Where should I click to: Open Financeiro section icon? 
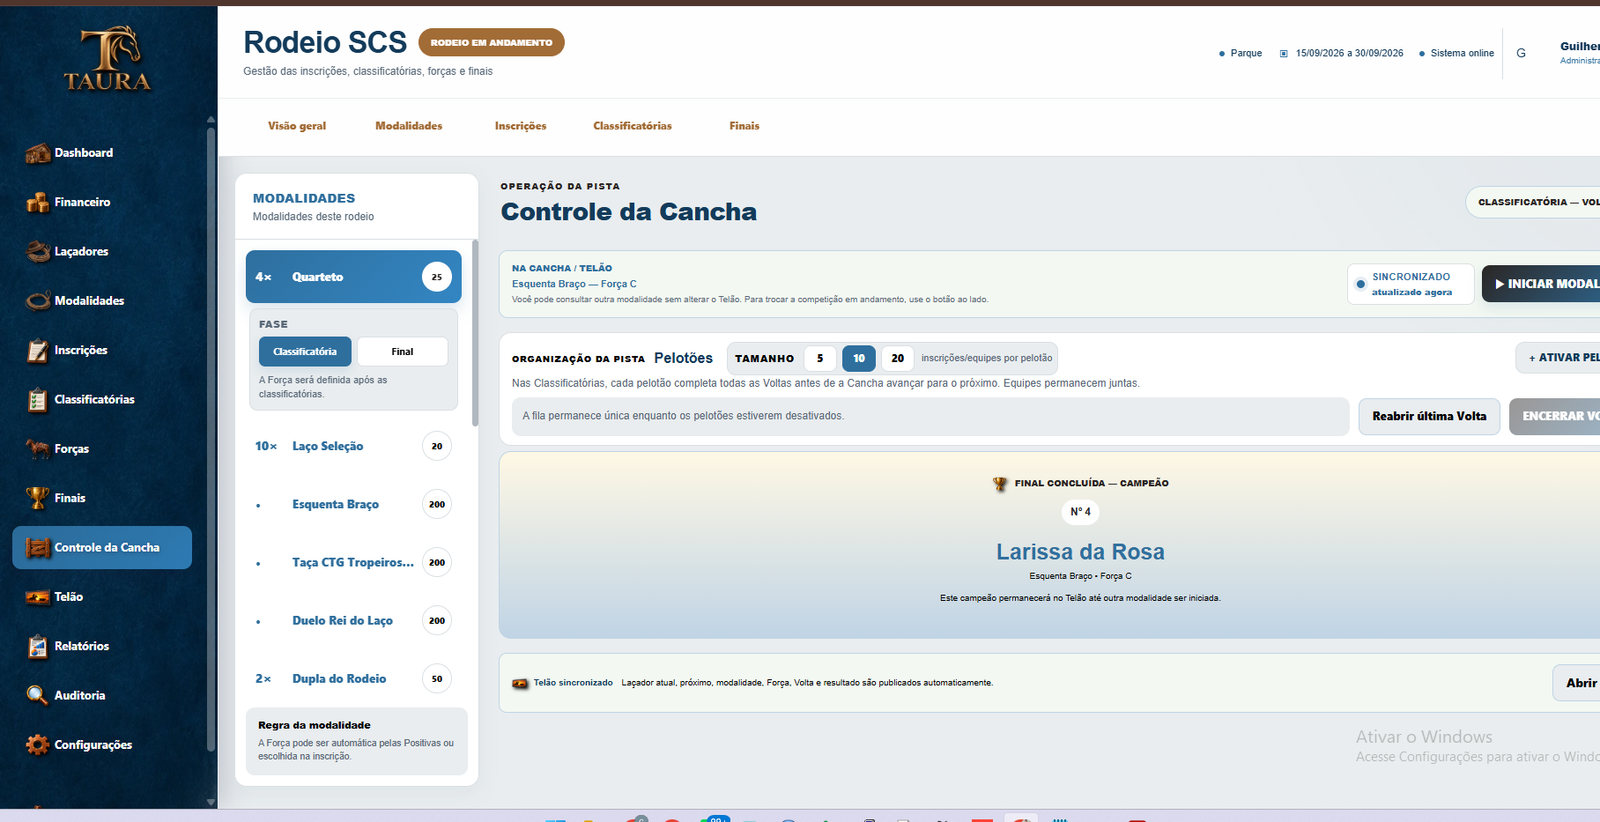point(38,202)
